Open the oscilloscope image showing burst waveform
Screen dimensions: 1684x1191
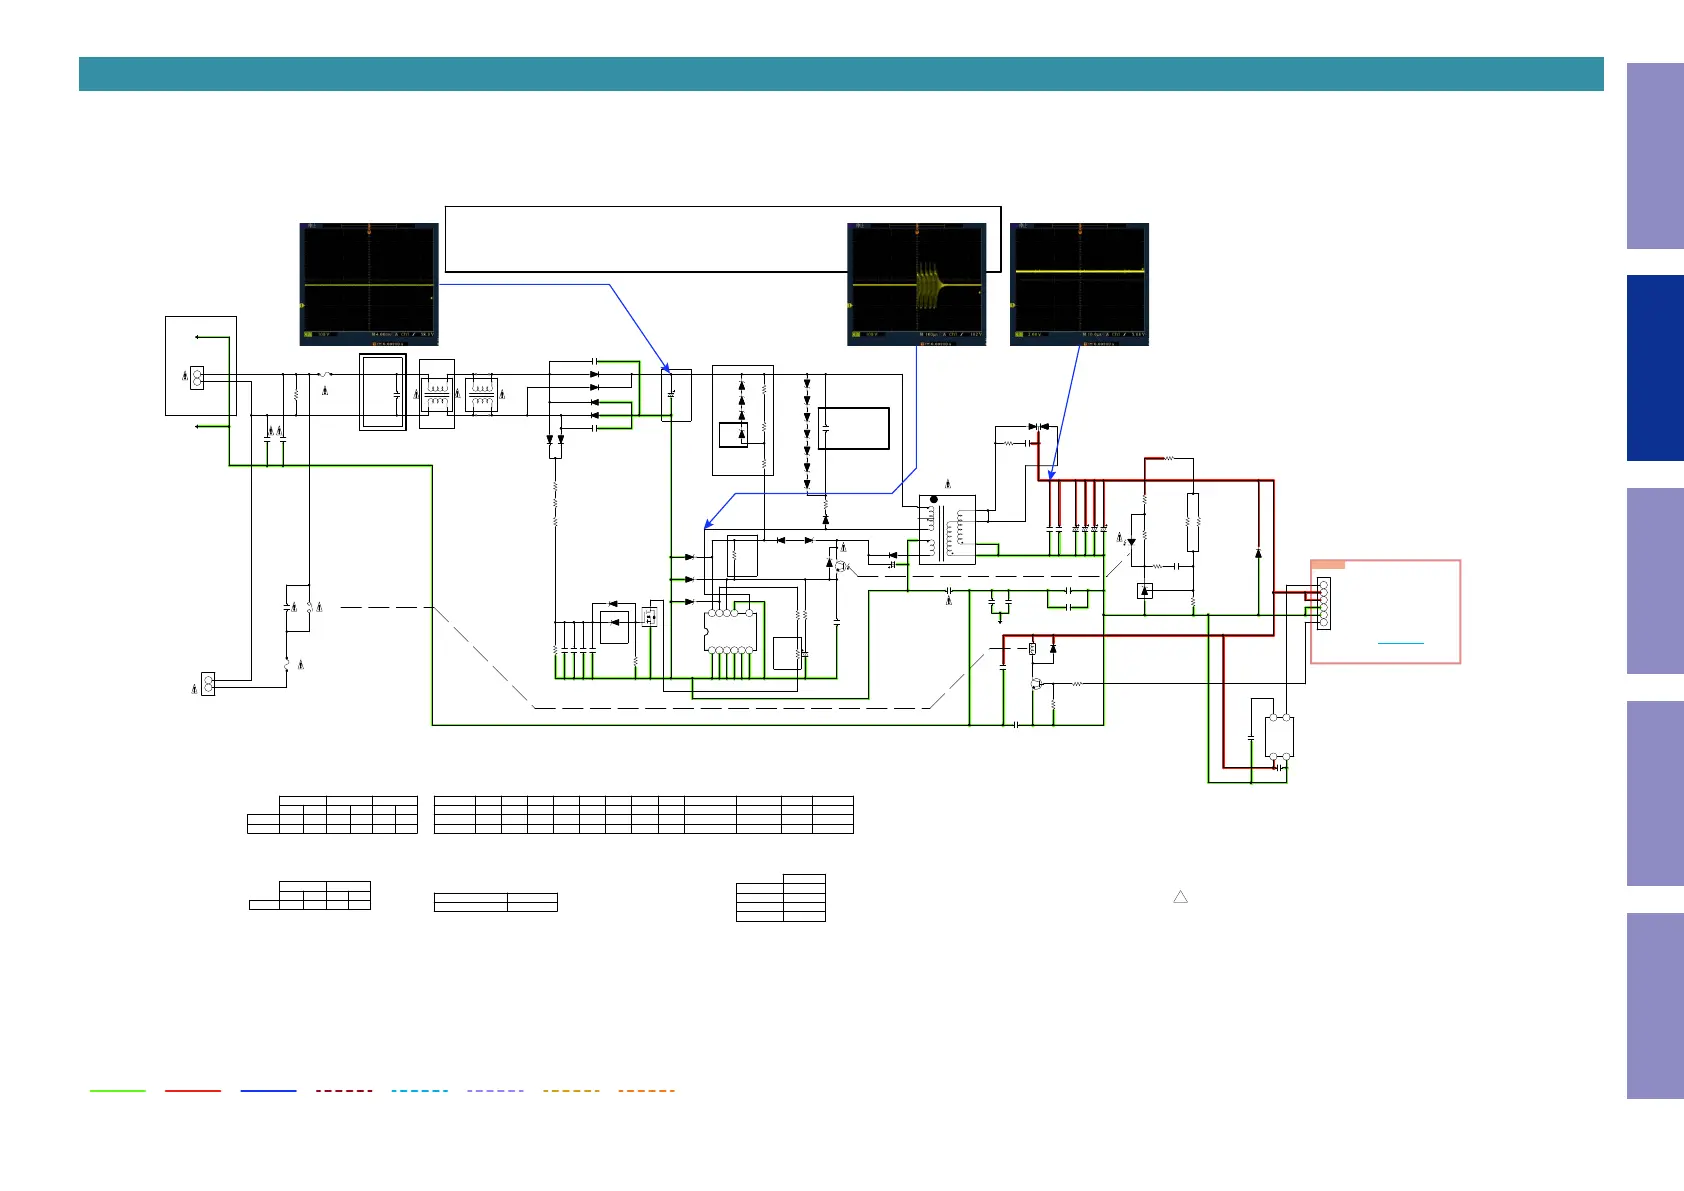[x=916, y=284]
